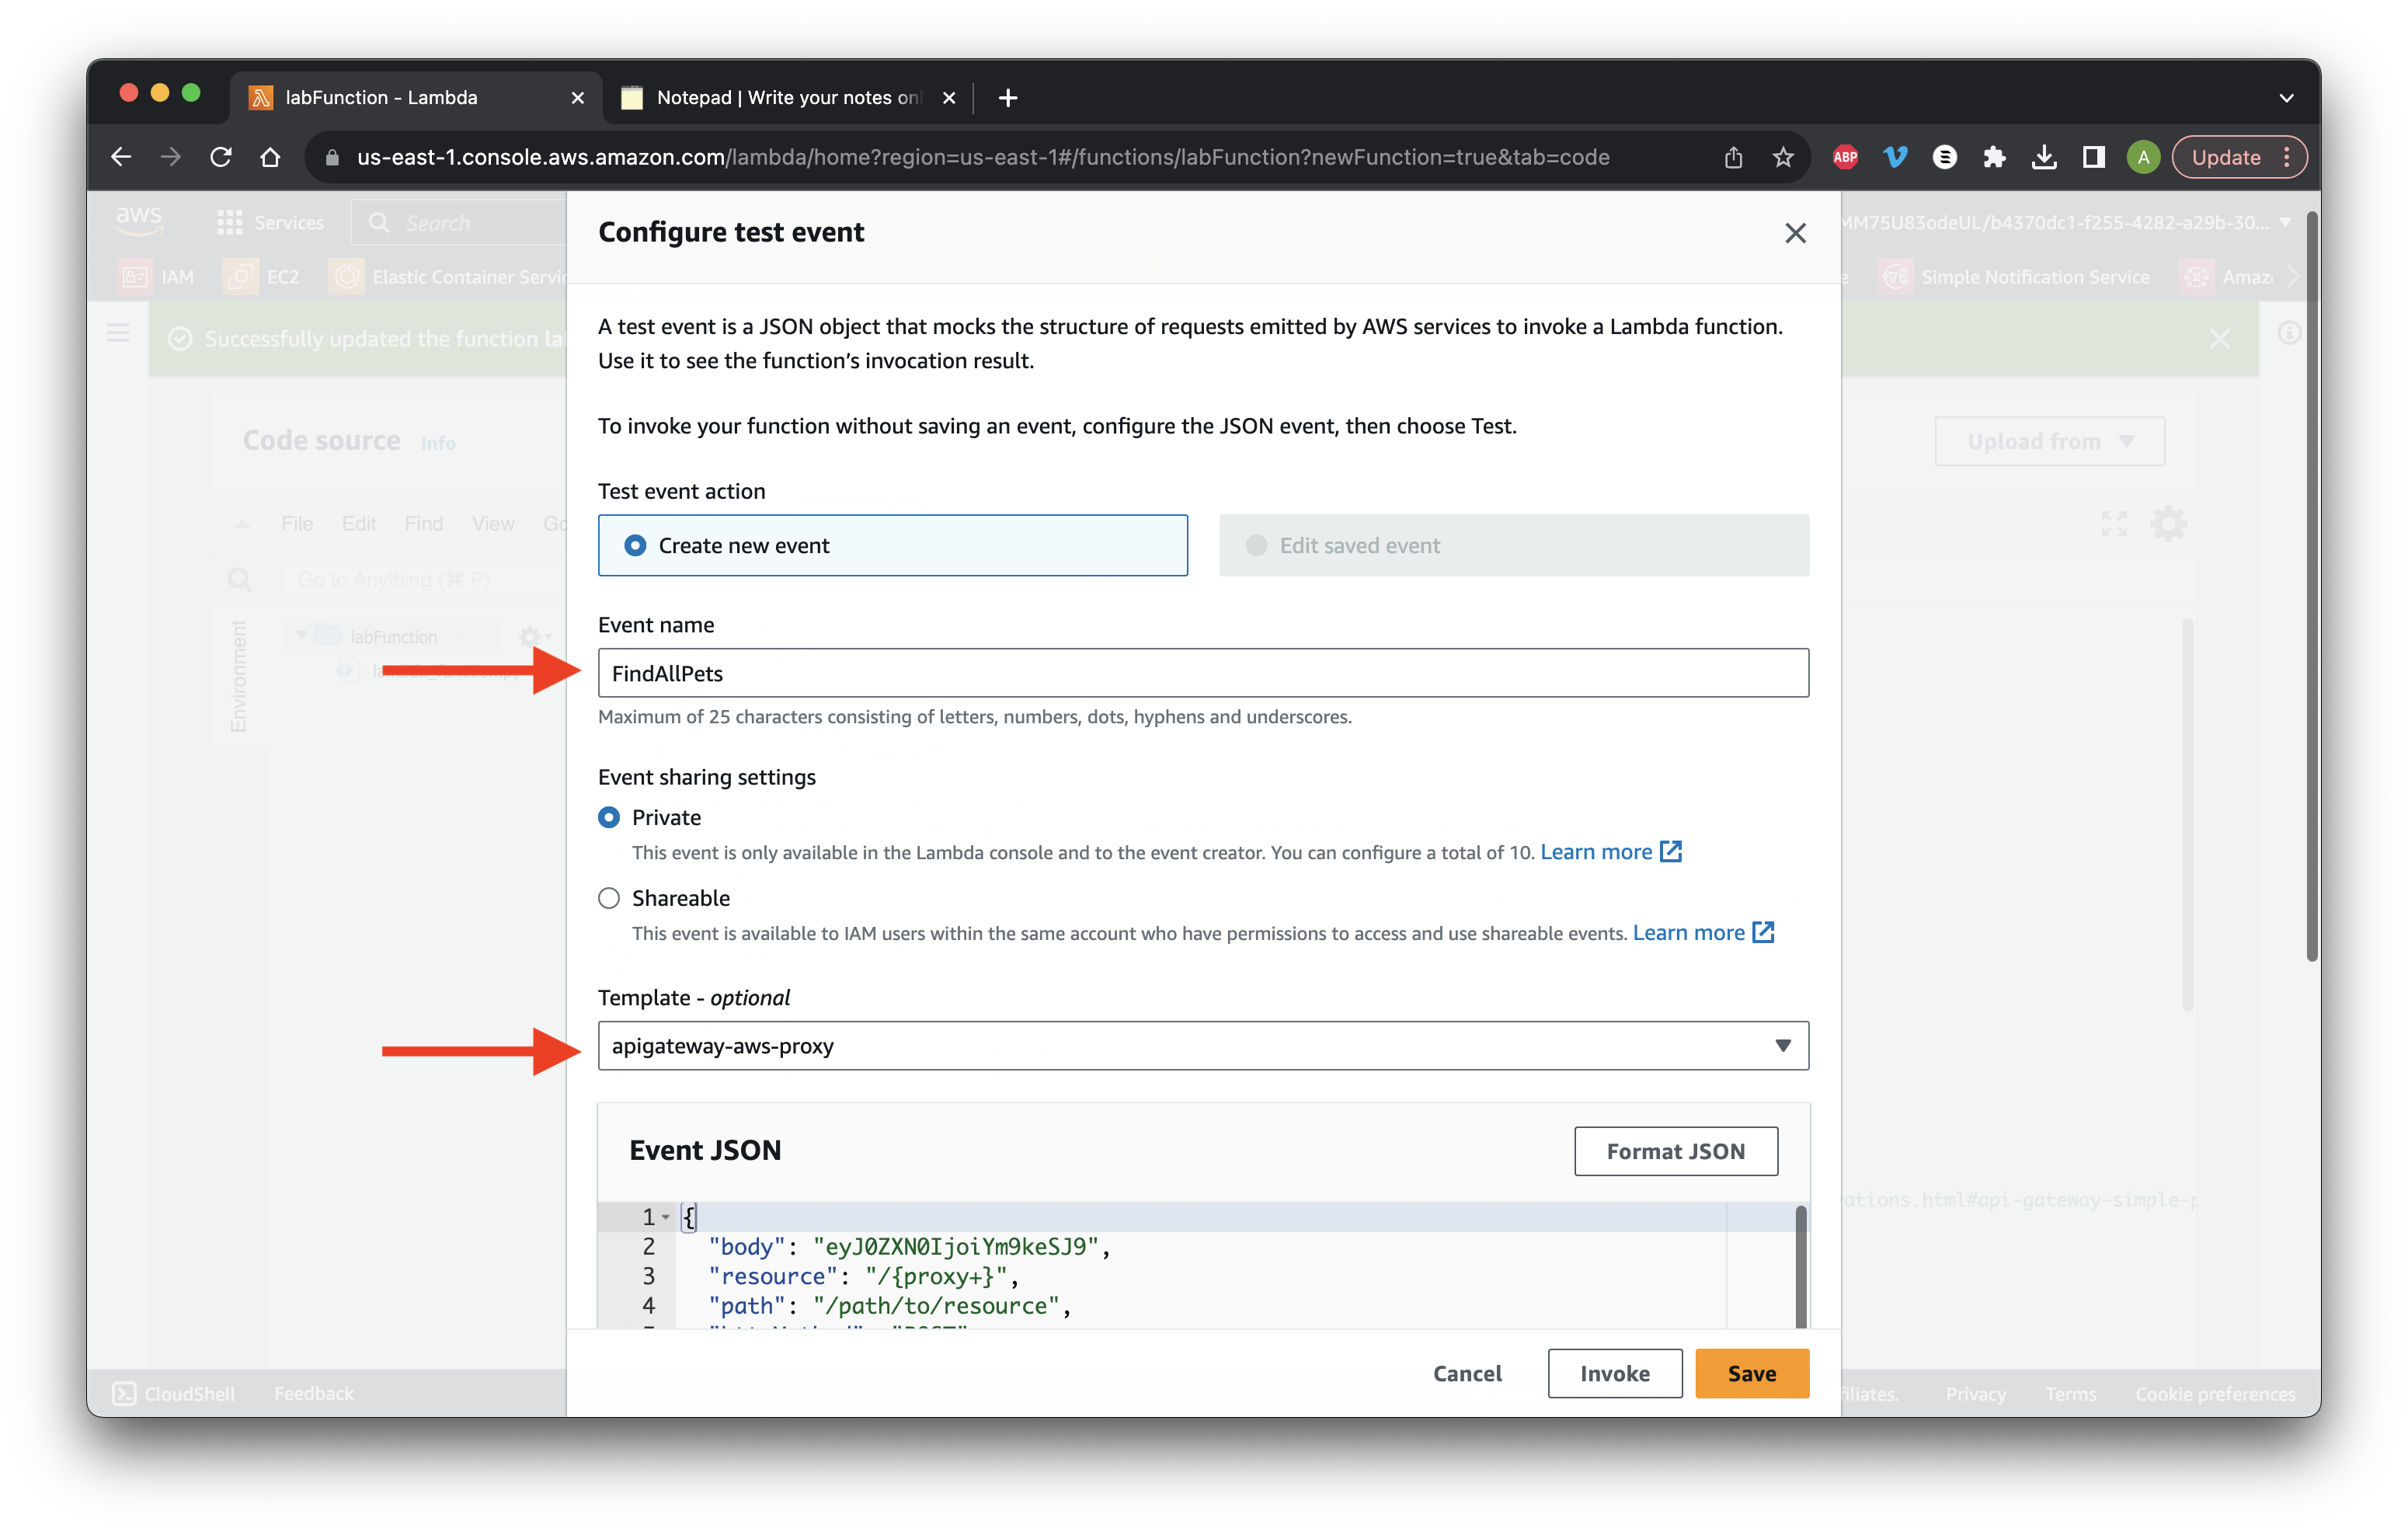Image resolution: width=2408 pixels, height=1532 pixels.
Task: Choose Shareable event sharing setting
Action: pyautogui.click(x=608, y=898)
